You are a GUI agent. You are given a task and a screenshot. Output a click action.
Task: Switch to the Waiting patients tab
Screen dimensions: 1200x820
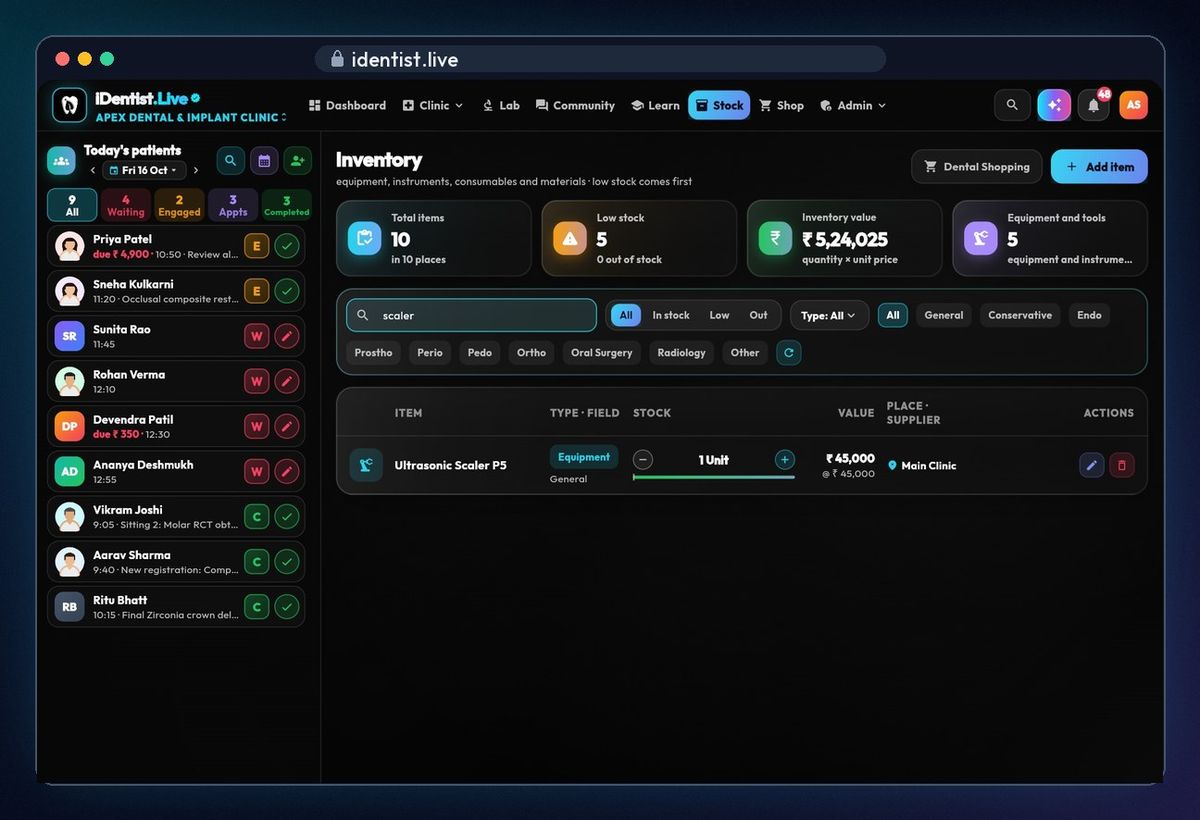tap(126, 205)
